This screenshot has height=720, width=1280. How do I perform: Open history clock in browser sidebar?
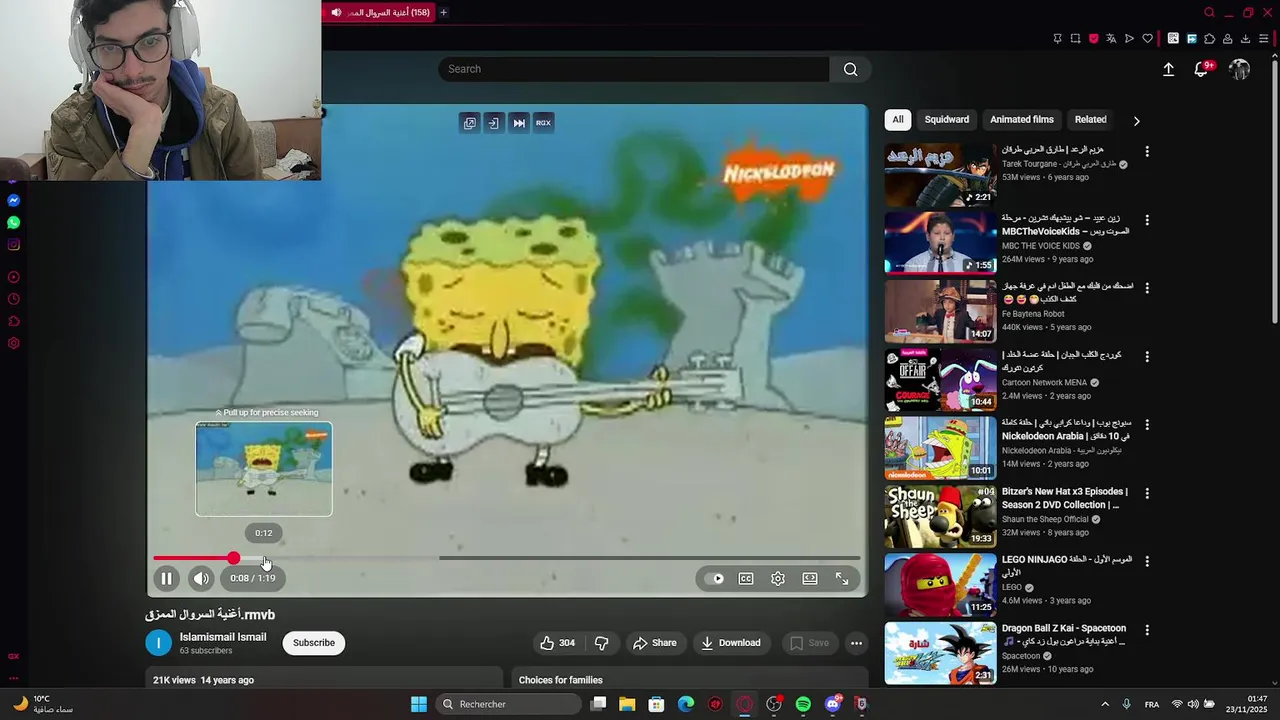pyautogui.click(x=13, y=299)
